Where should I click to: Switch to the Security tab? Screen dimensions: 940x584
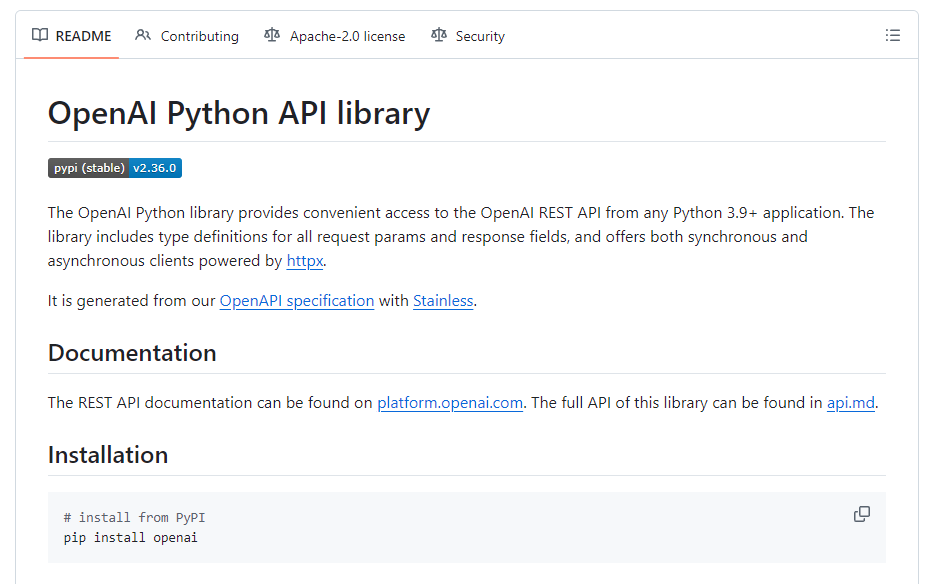[x=468, y=36]
